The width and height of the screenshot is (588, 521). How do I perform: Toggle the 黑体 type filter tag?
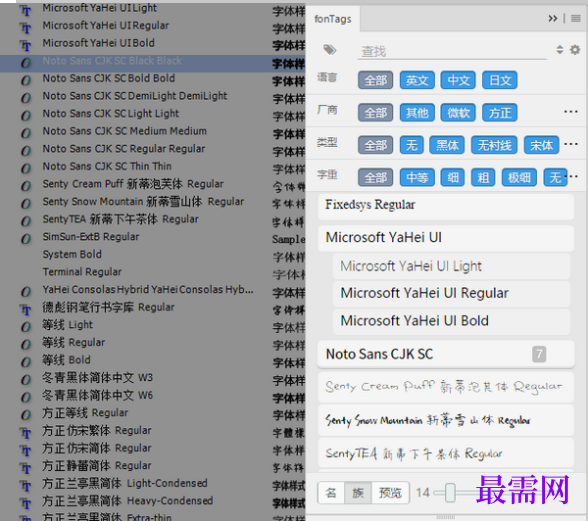click(447, 145)
